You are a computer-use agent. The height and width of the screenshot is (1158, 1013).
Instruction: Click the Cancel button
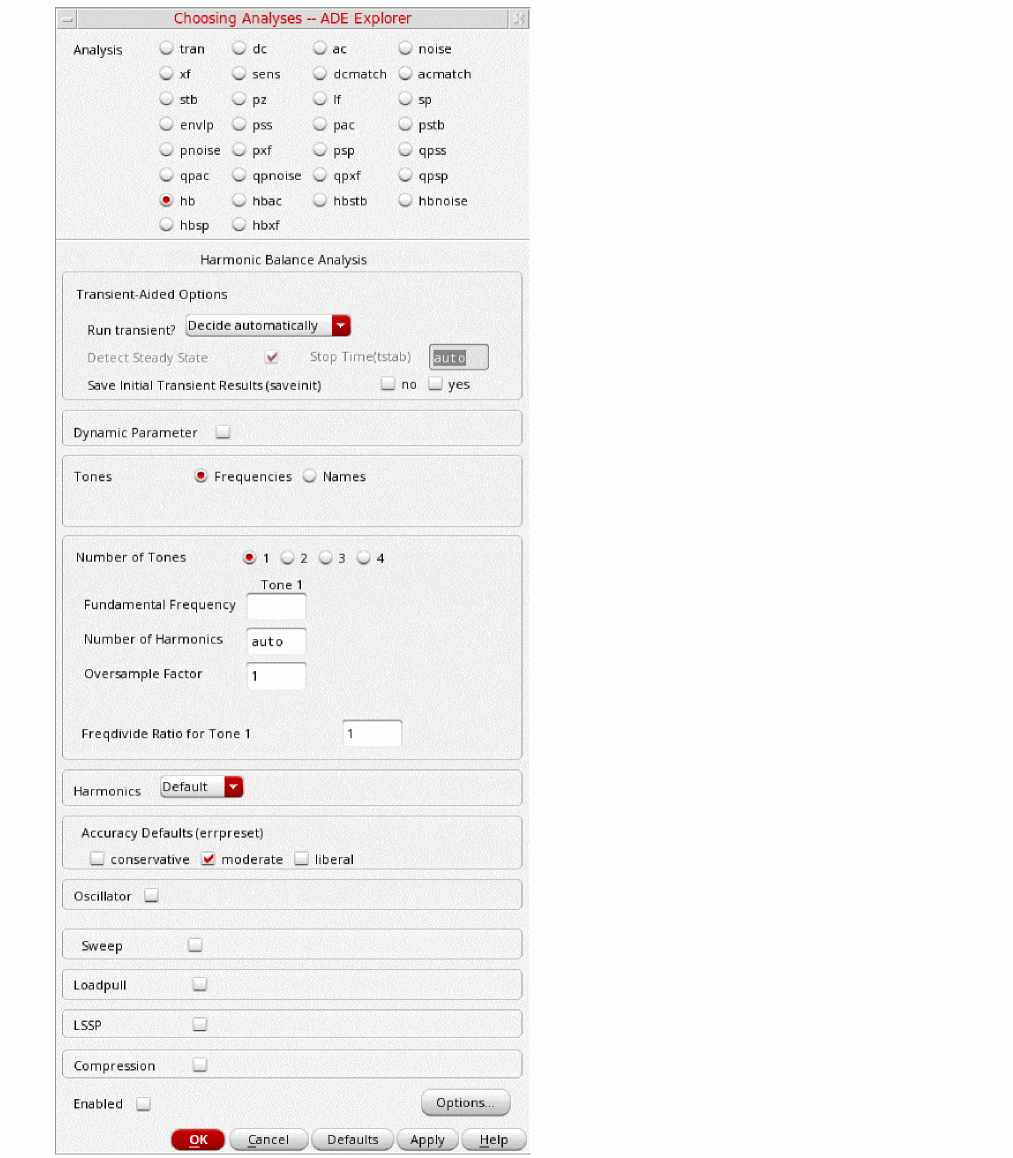[269, 1140]
